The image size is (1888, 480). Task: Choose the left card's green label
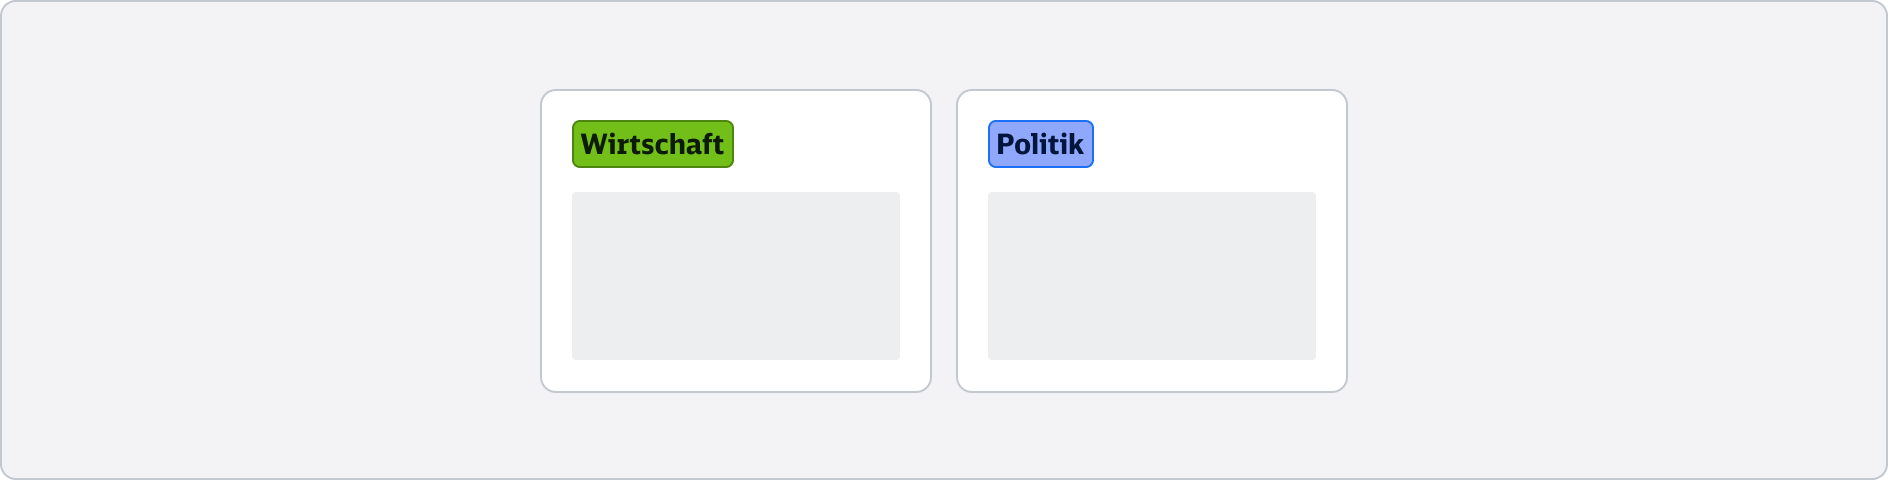(652, 144)
